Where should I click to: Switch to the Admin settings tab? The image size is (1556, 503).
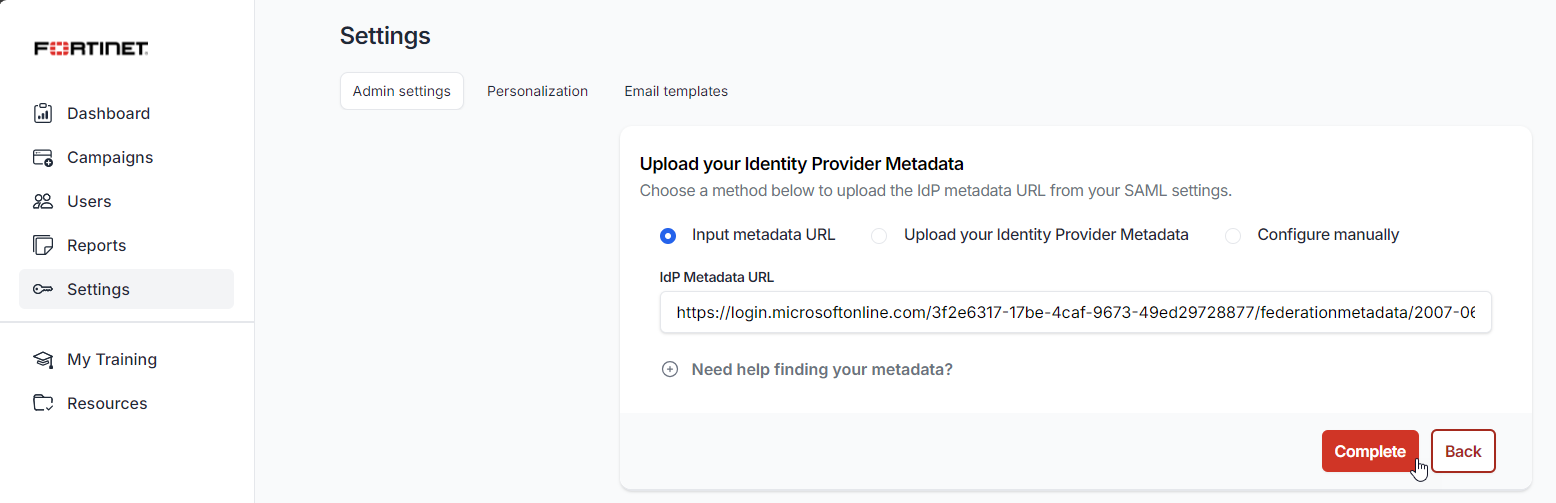pos(402,91)
